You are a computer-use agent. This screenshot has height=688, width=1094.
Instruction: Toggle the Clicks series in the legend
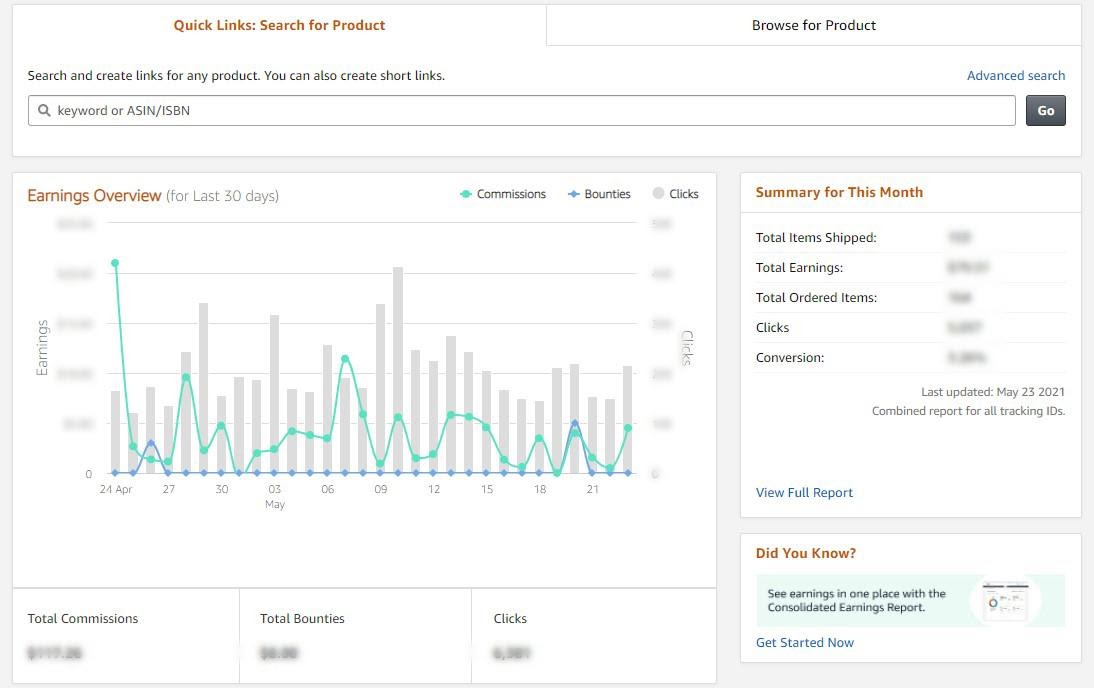point(676,194)
